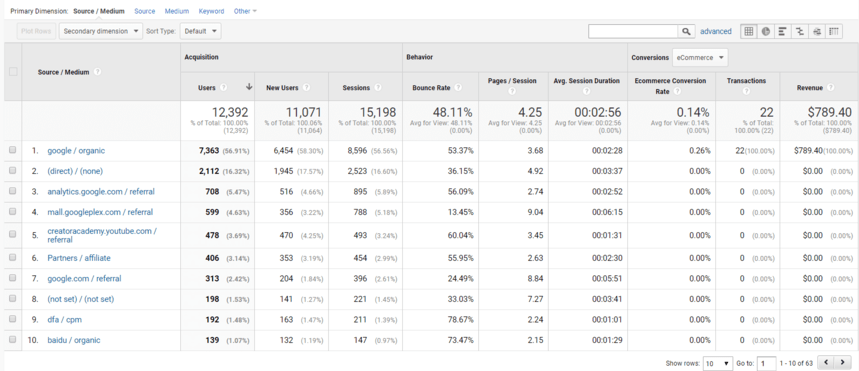Open help icon next to Revenue
This screenshot has width=859, height=371.
[x=831, y=87]
